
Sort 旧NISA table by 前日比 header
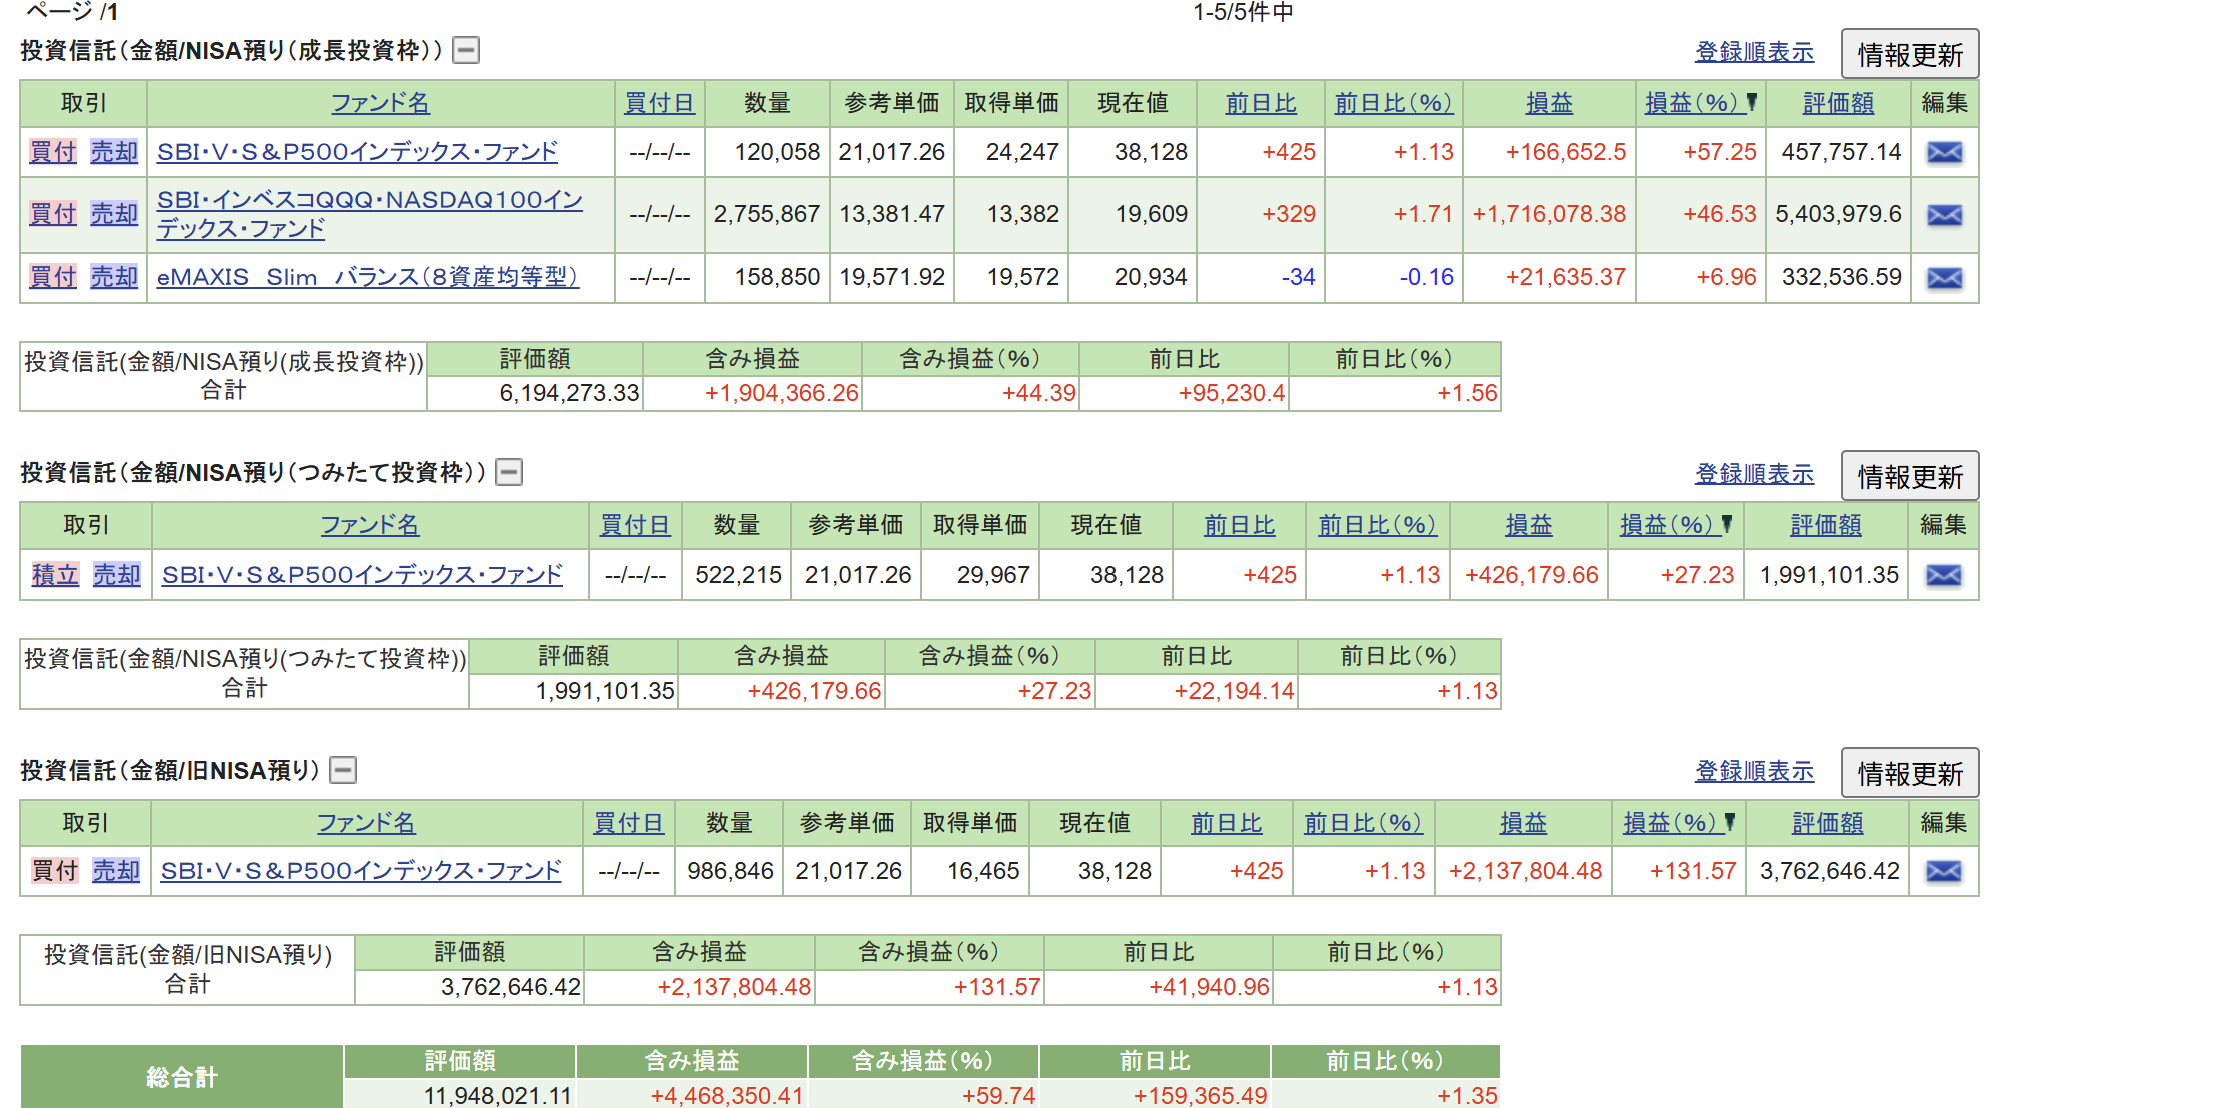click(1226, 823)
